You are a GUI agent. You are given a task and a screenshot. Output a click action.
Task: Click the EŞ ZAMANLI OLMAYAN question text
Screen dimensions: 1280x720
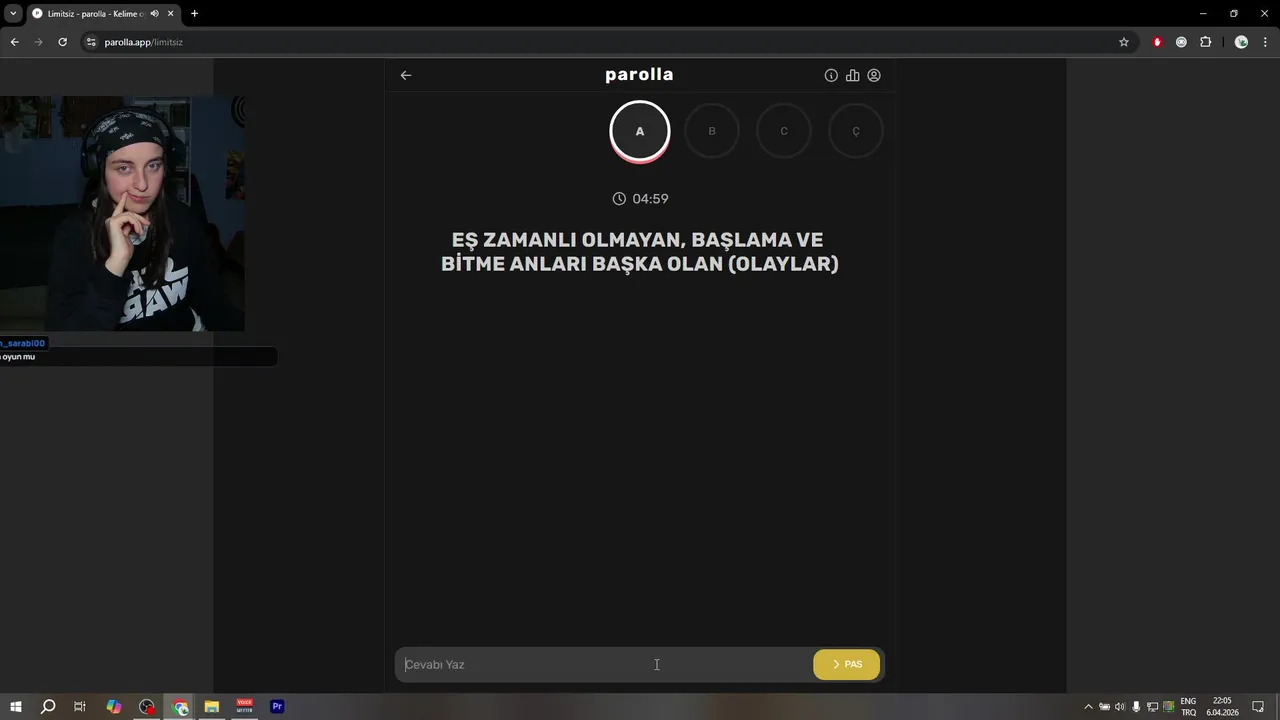[x=640, y=252]
